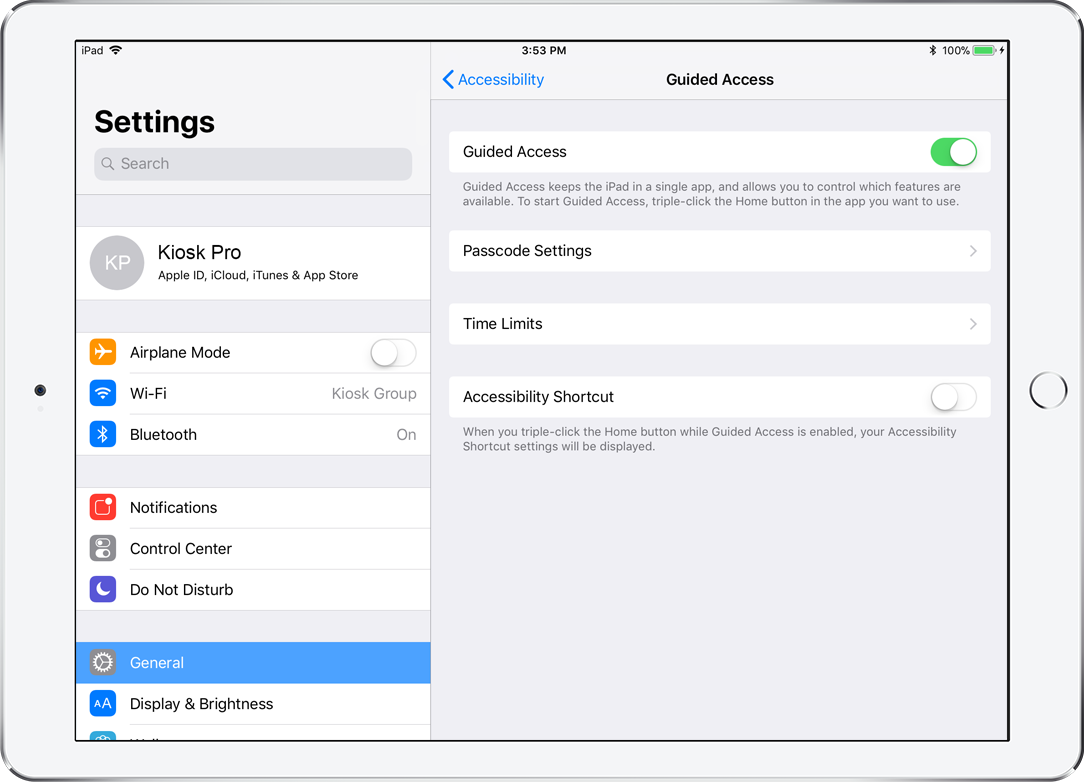Open Bluetooth On status value
The width and height of the screenshot is (1084, 782).
pos(406,435)
